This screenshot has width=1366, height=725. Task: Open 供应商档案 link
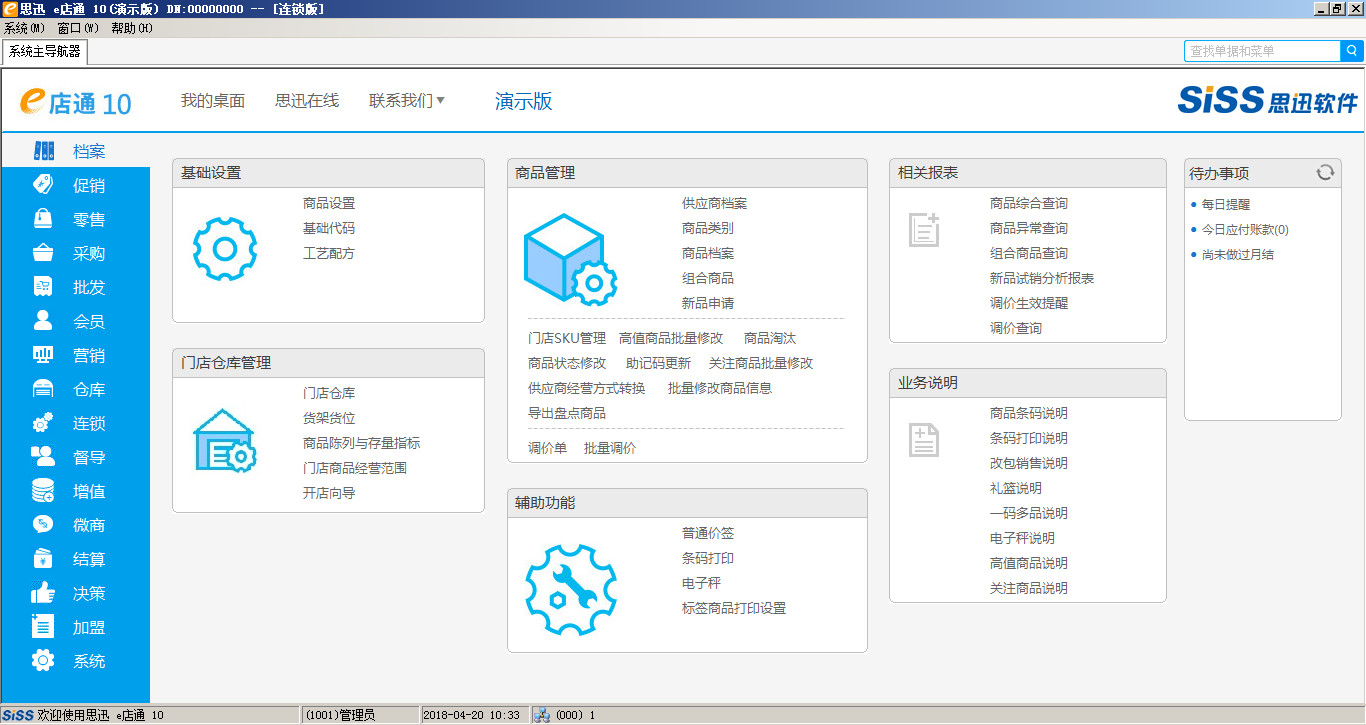(714, 203)
